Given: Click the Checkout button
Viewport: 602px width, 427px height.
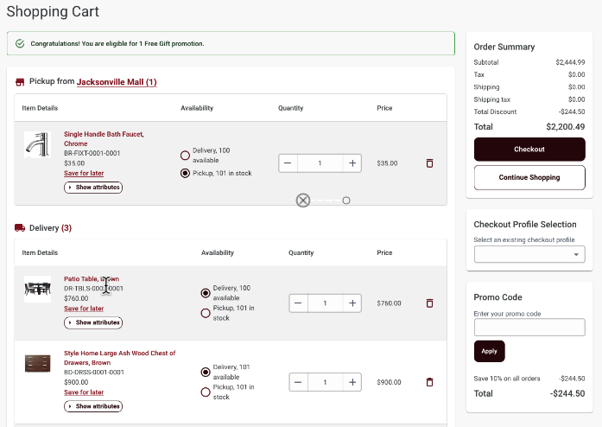Looking at the screenshot, I should pyautogui.click(x=529, y=149).
